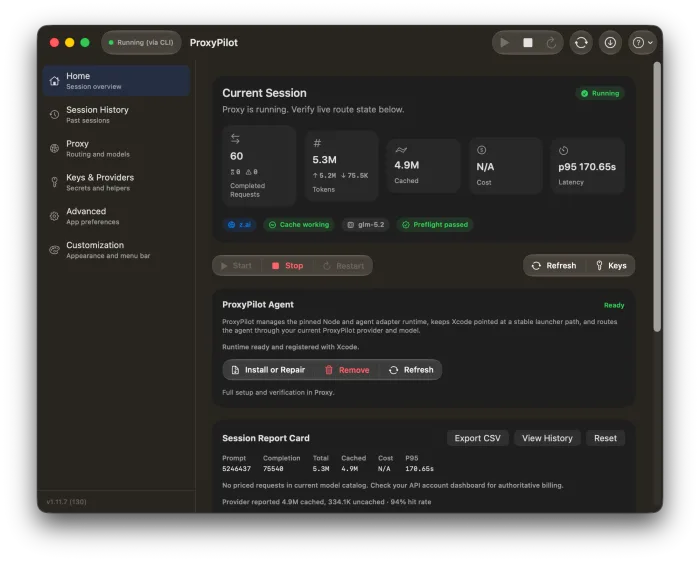Click Refresh beside the Keys button
700x562 pixels.
click(x=554, y=266)
